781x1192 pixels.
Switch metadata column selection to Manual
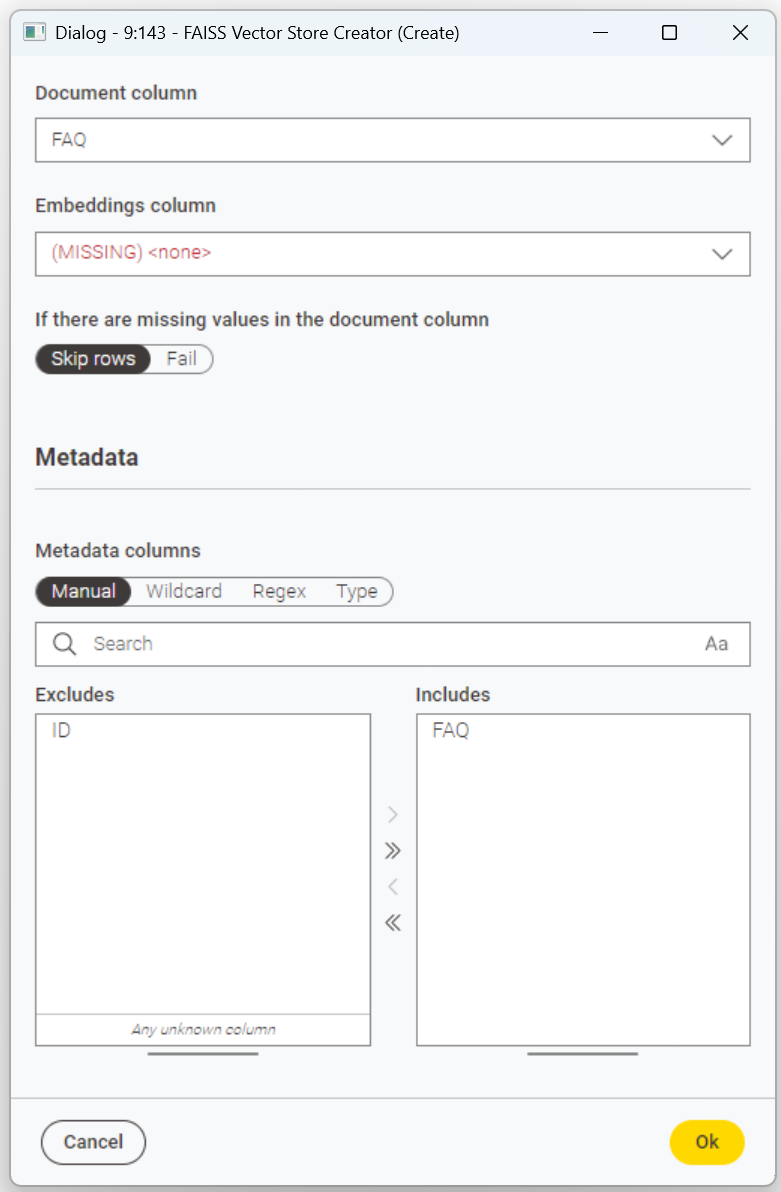(x=84, y=591)
